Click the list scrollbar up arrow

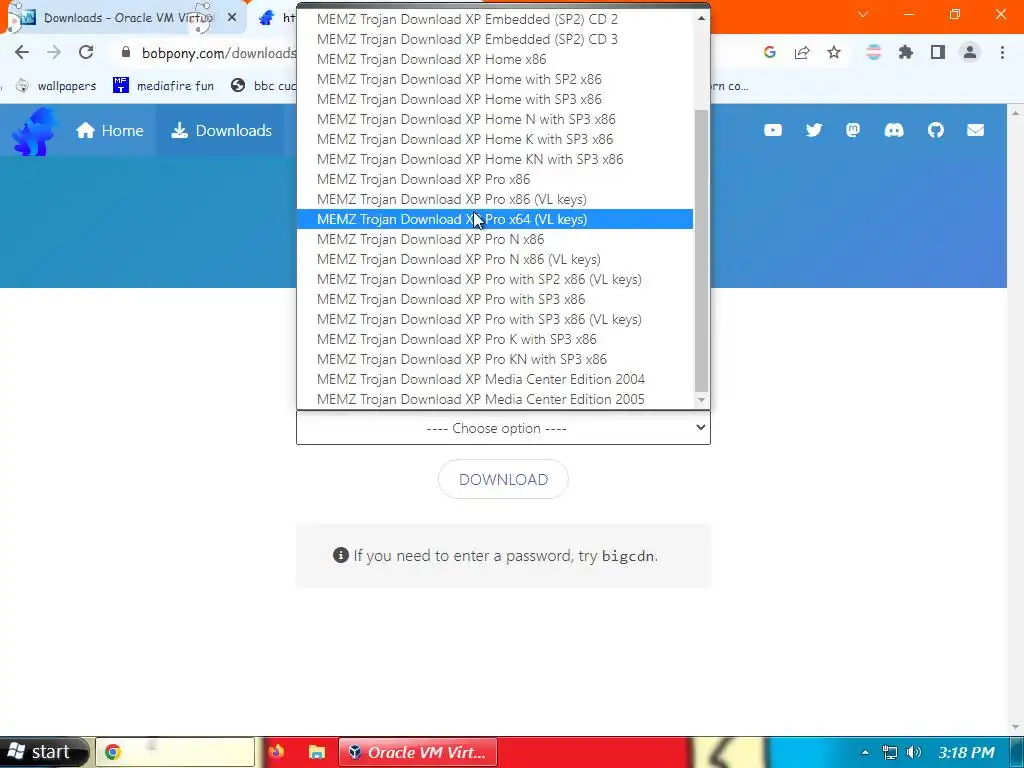point(701,18)
